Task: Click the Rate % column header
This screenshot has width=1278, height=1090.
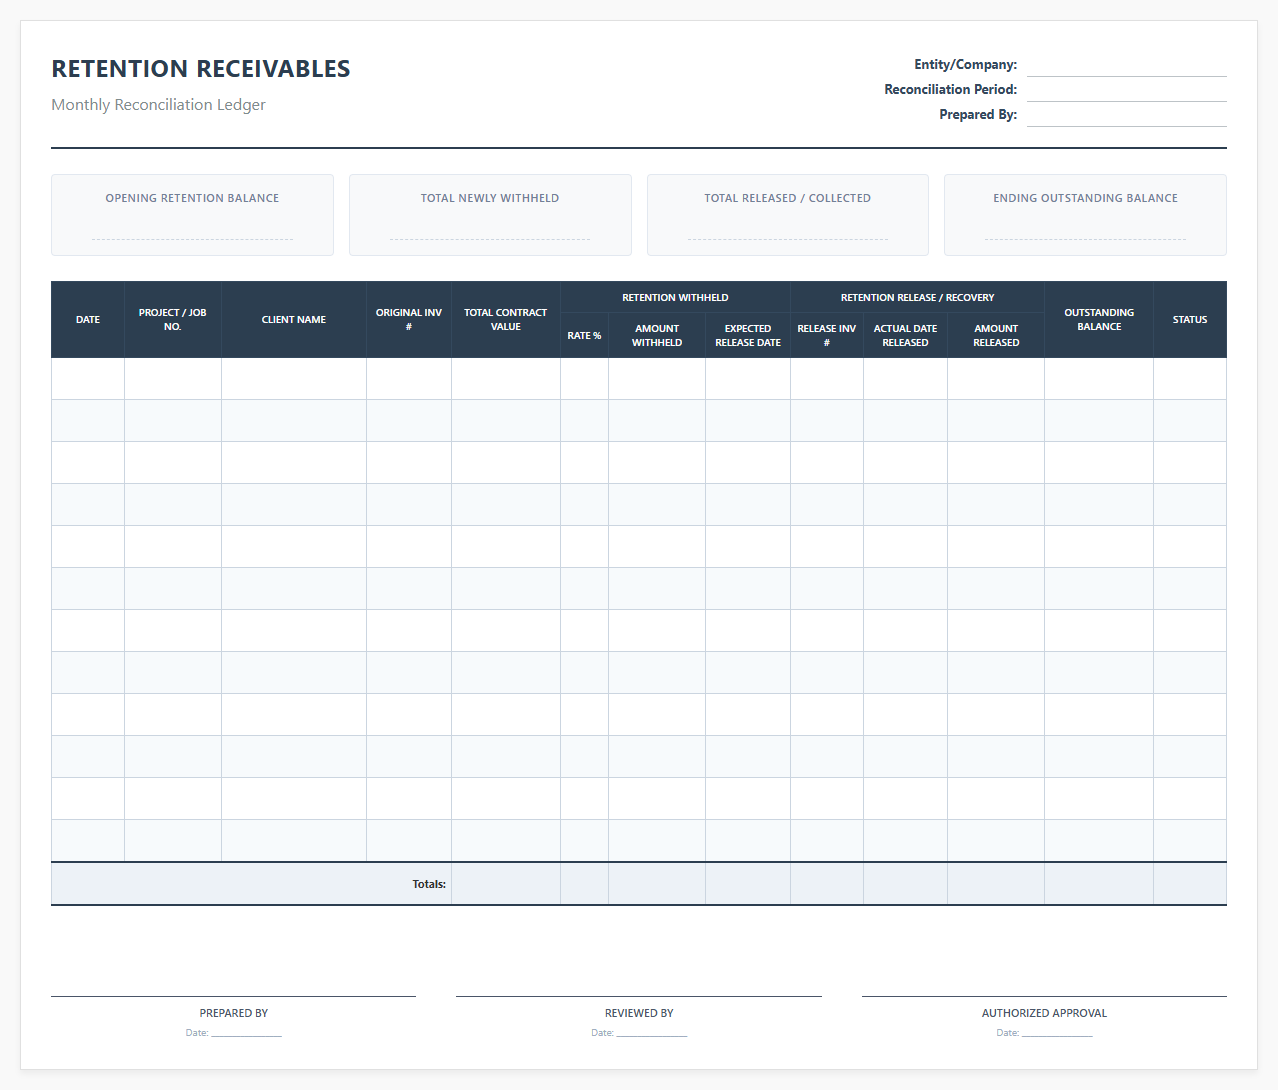Action: pos(585,336)
